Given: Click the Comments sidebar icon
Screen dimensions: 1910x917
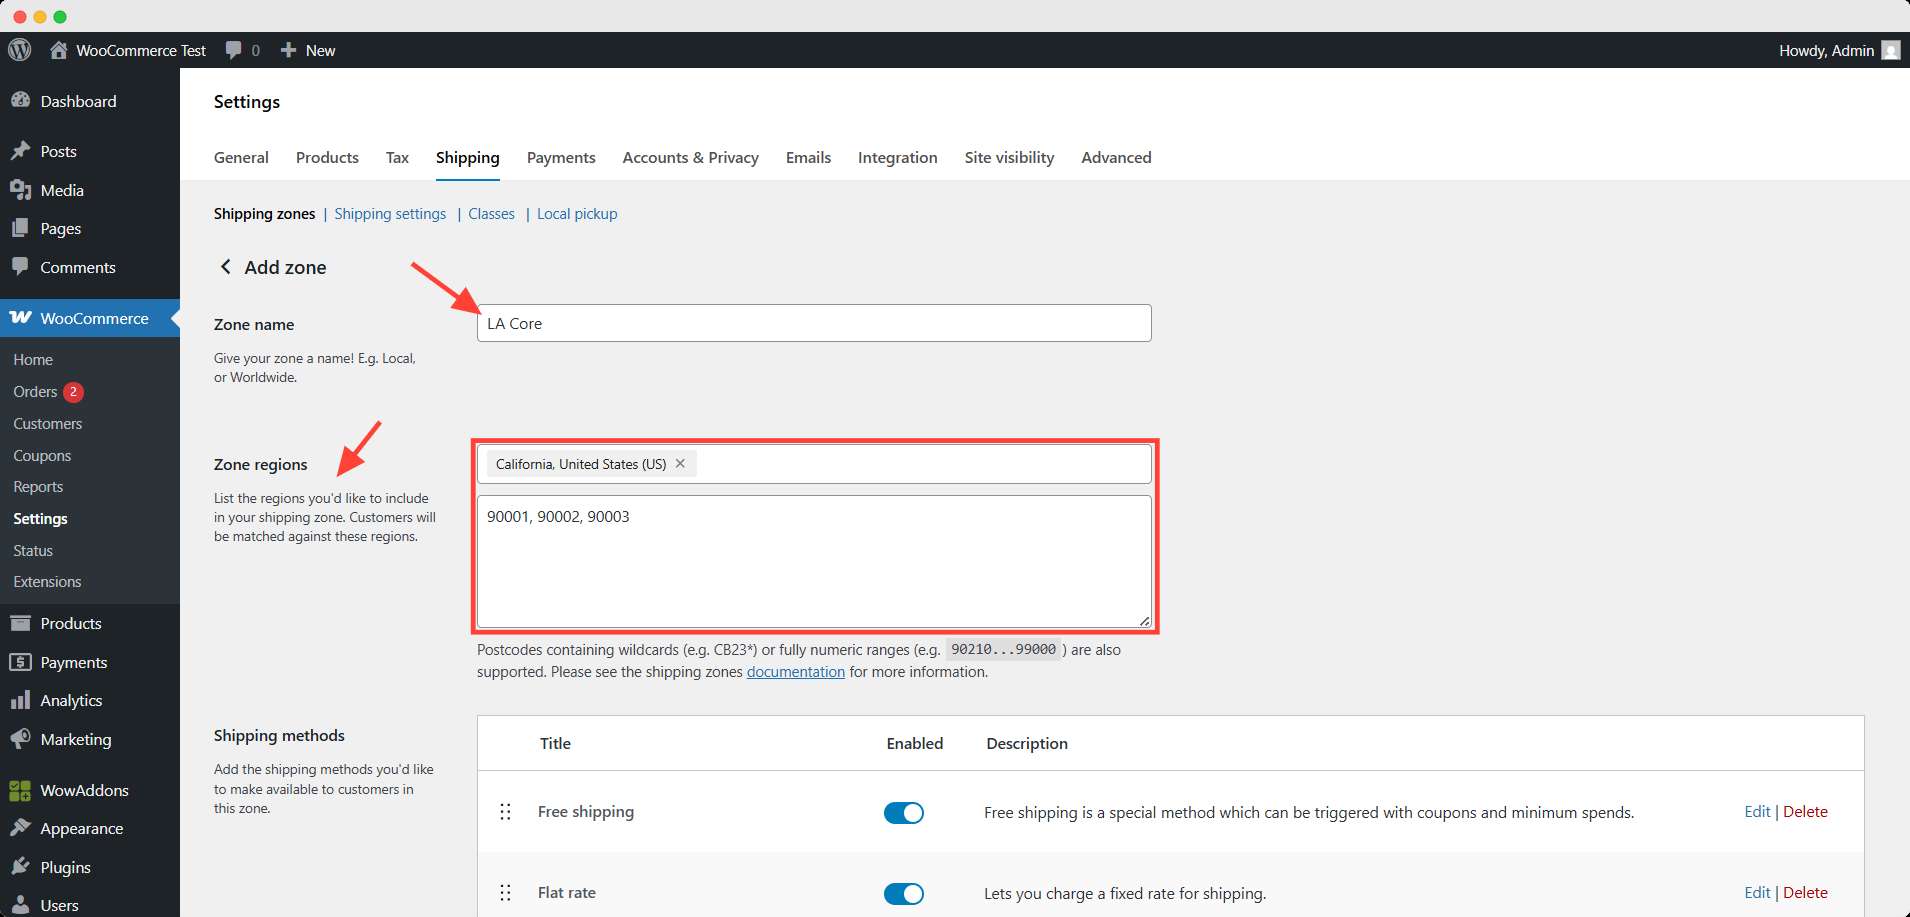Looking at the screenshot, I should click(20, 267).
